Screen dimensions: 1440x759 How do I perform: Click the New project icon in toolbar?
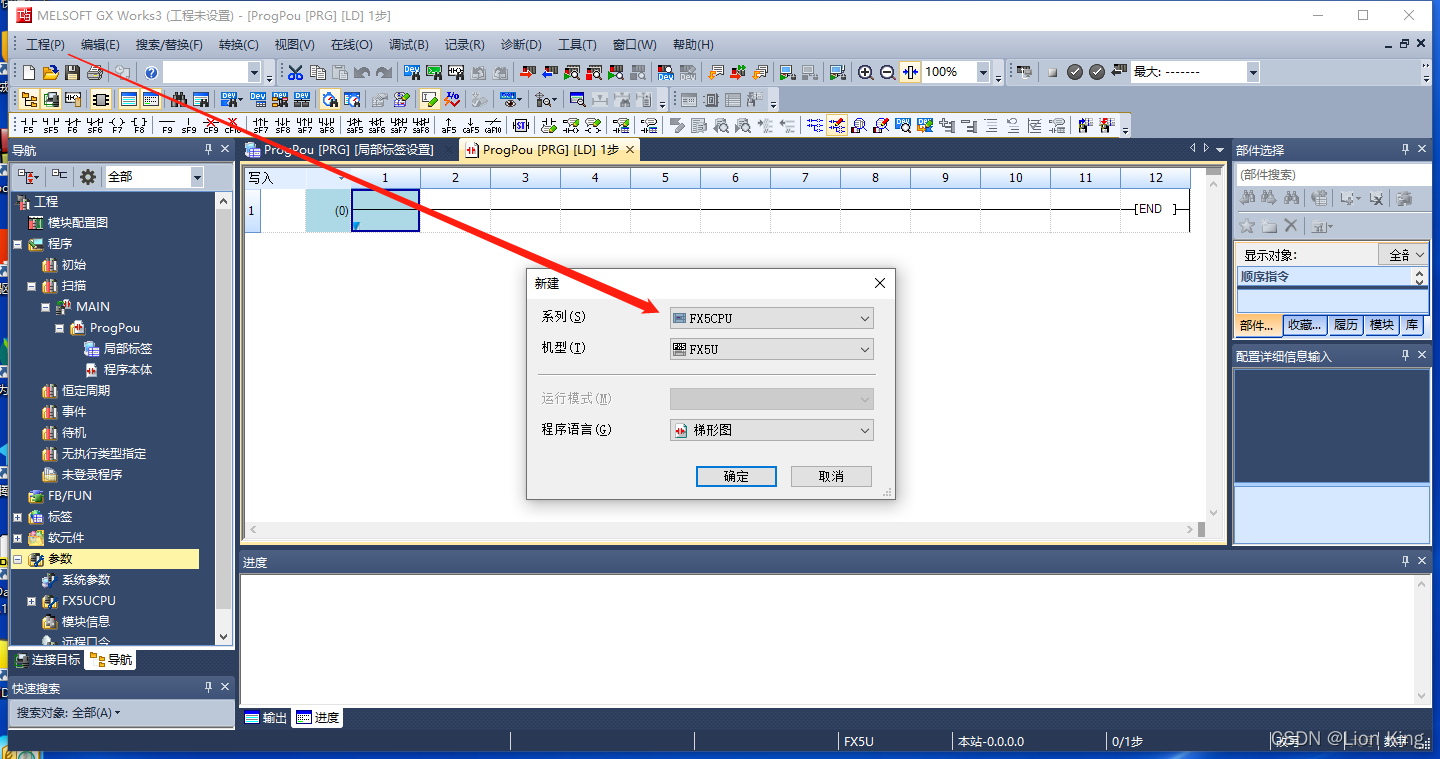(29, 72)
